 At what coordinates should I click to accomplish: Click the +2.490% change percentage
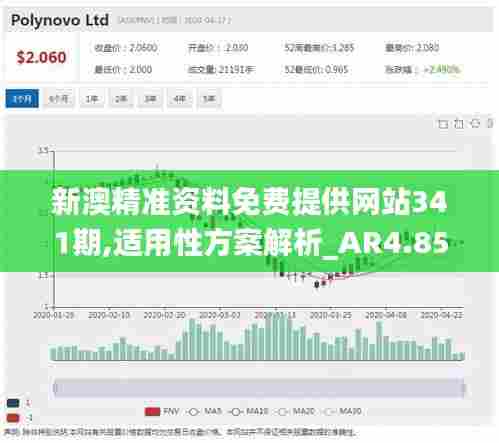[442, 70]
